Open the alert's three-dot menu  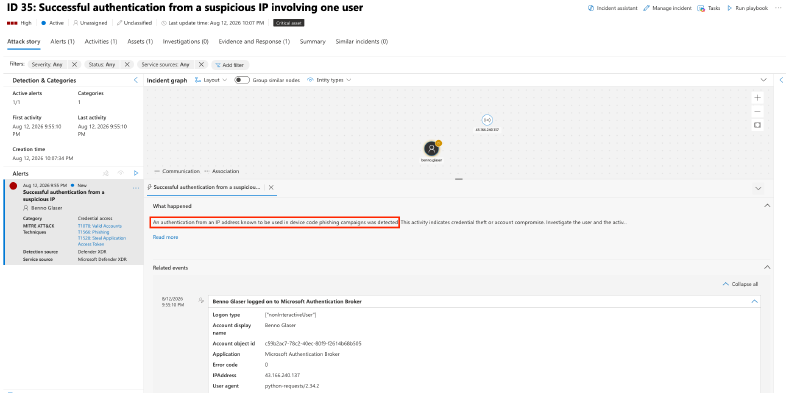click(x=136, y=188)
